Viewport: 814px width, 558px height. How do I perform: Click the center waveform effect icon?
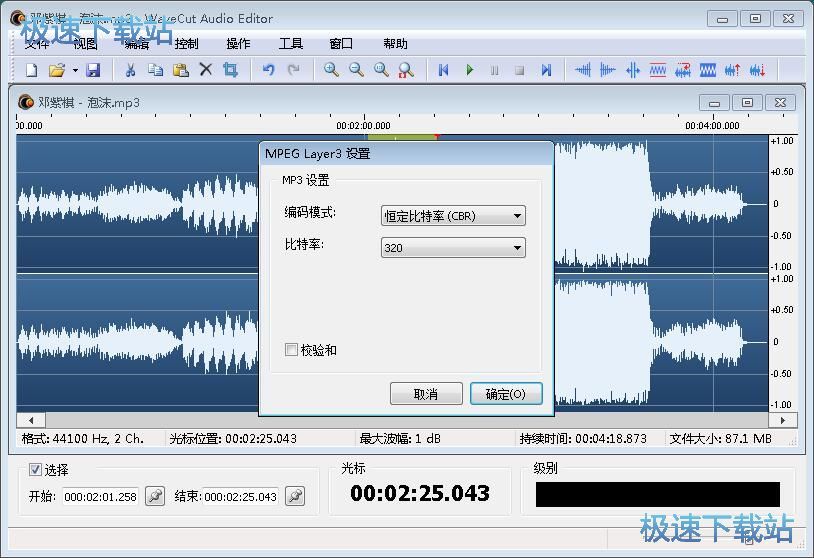click(x=632, y=70)
